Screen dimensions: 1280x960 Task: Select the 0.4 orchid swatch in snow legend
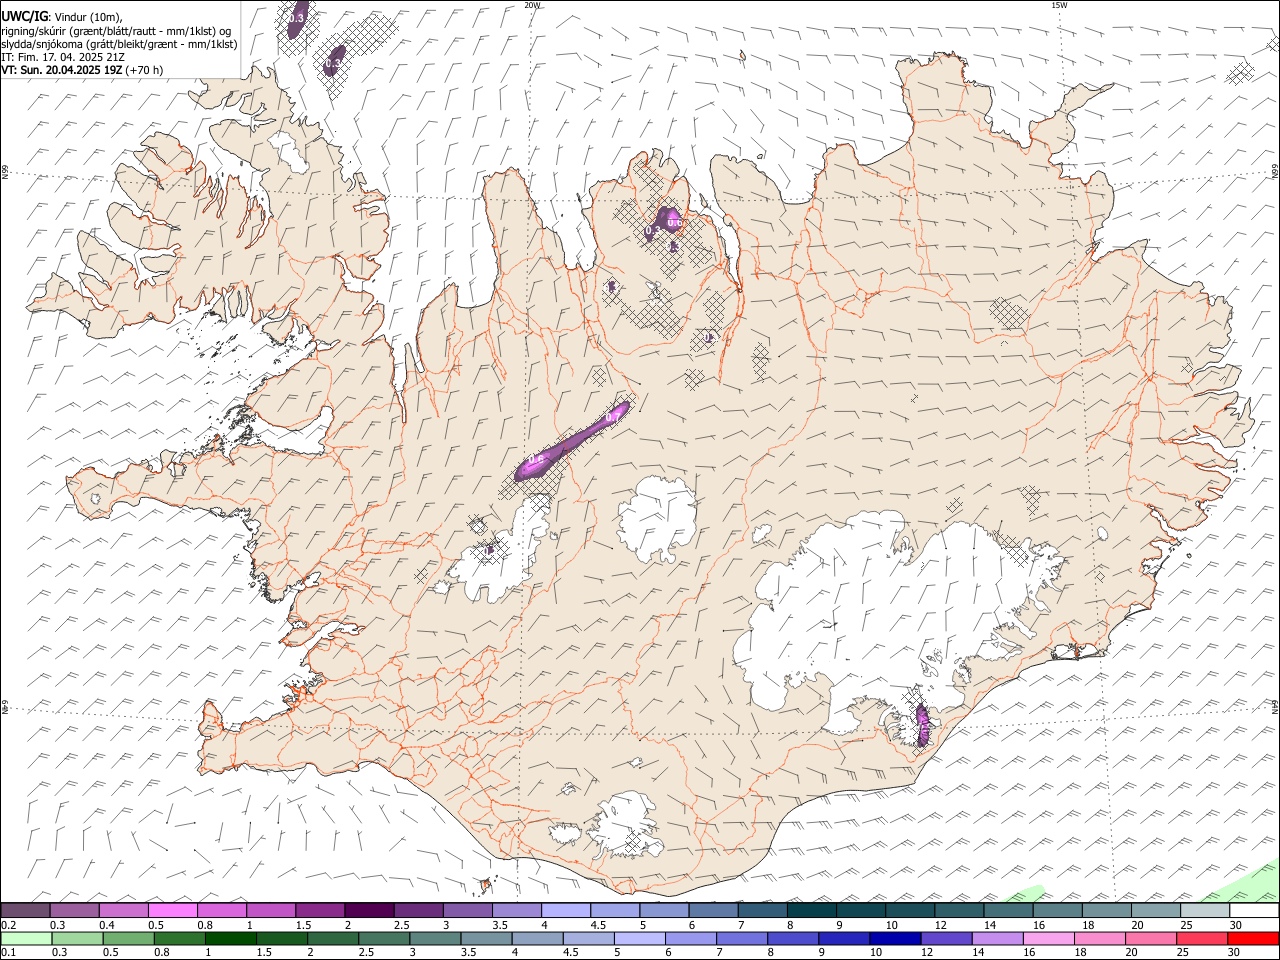click(123, 910)
